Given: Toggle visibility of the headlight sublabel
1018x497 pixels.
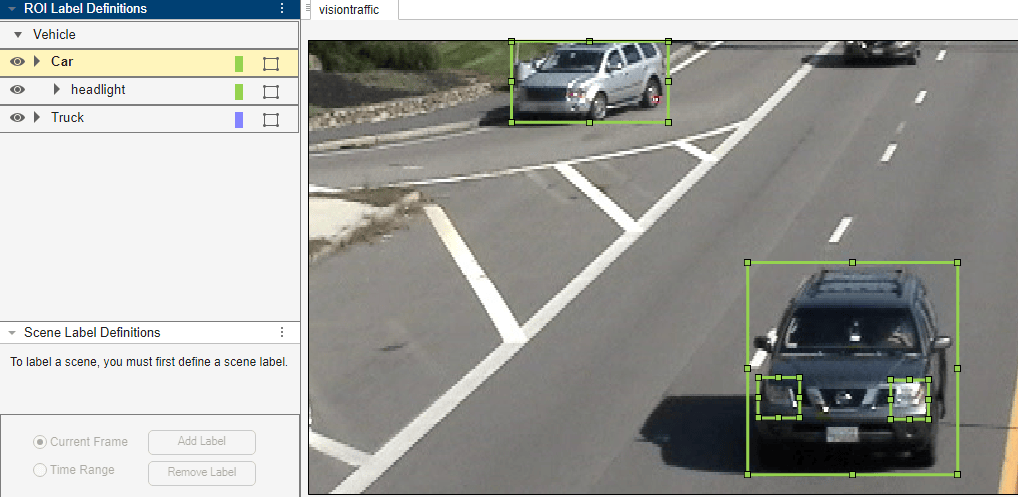Looking at the screenshot, I should click(x=18, y=90).
